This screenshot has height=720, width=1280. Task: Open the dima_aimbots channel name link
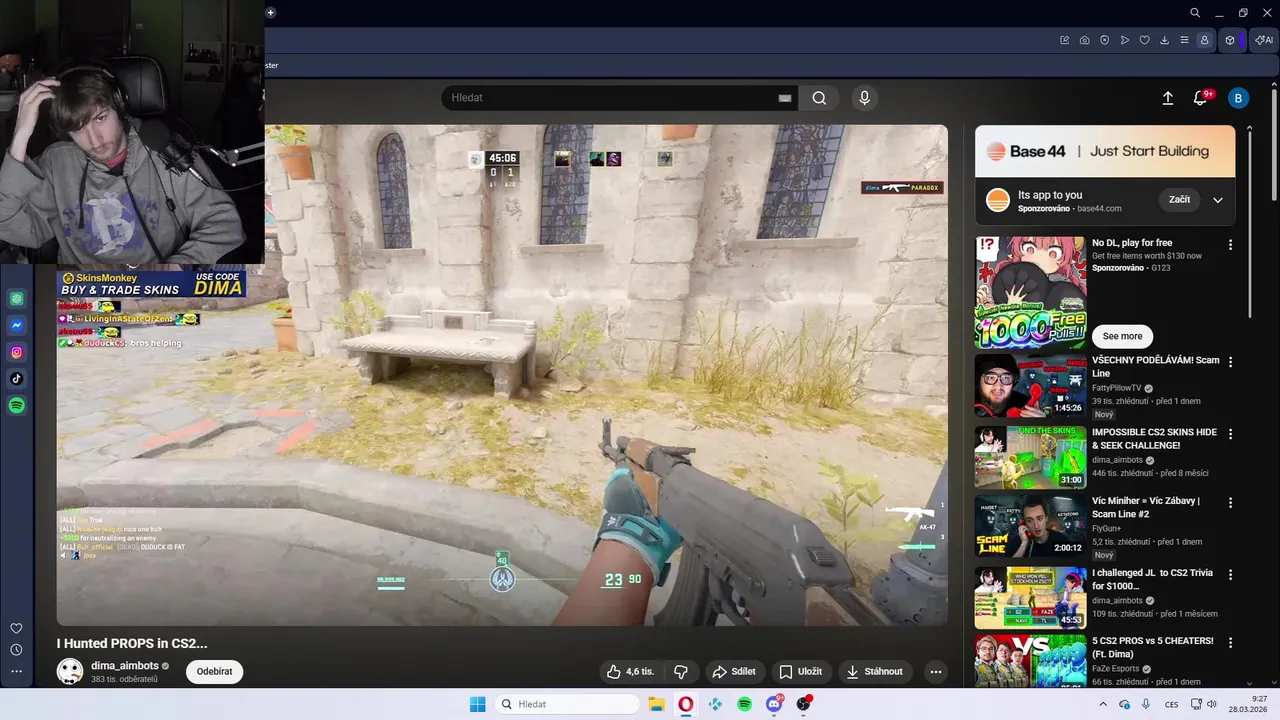click(125, 665)
